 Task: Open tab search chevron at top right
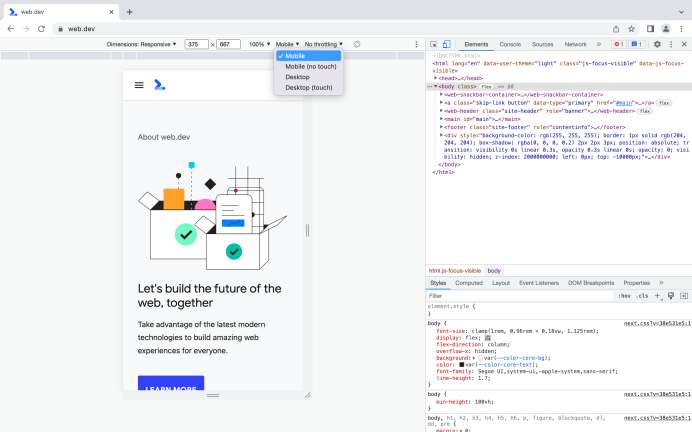tap(682, 12)
